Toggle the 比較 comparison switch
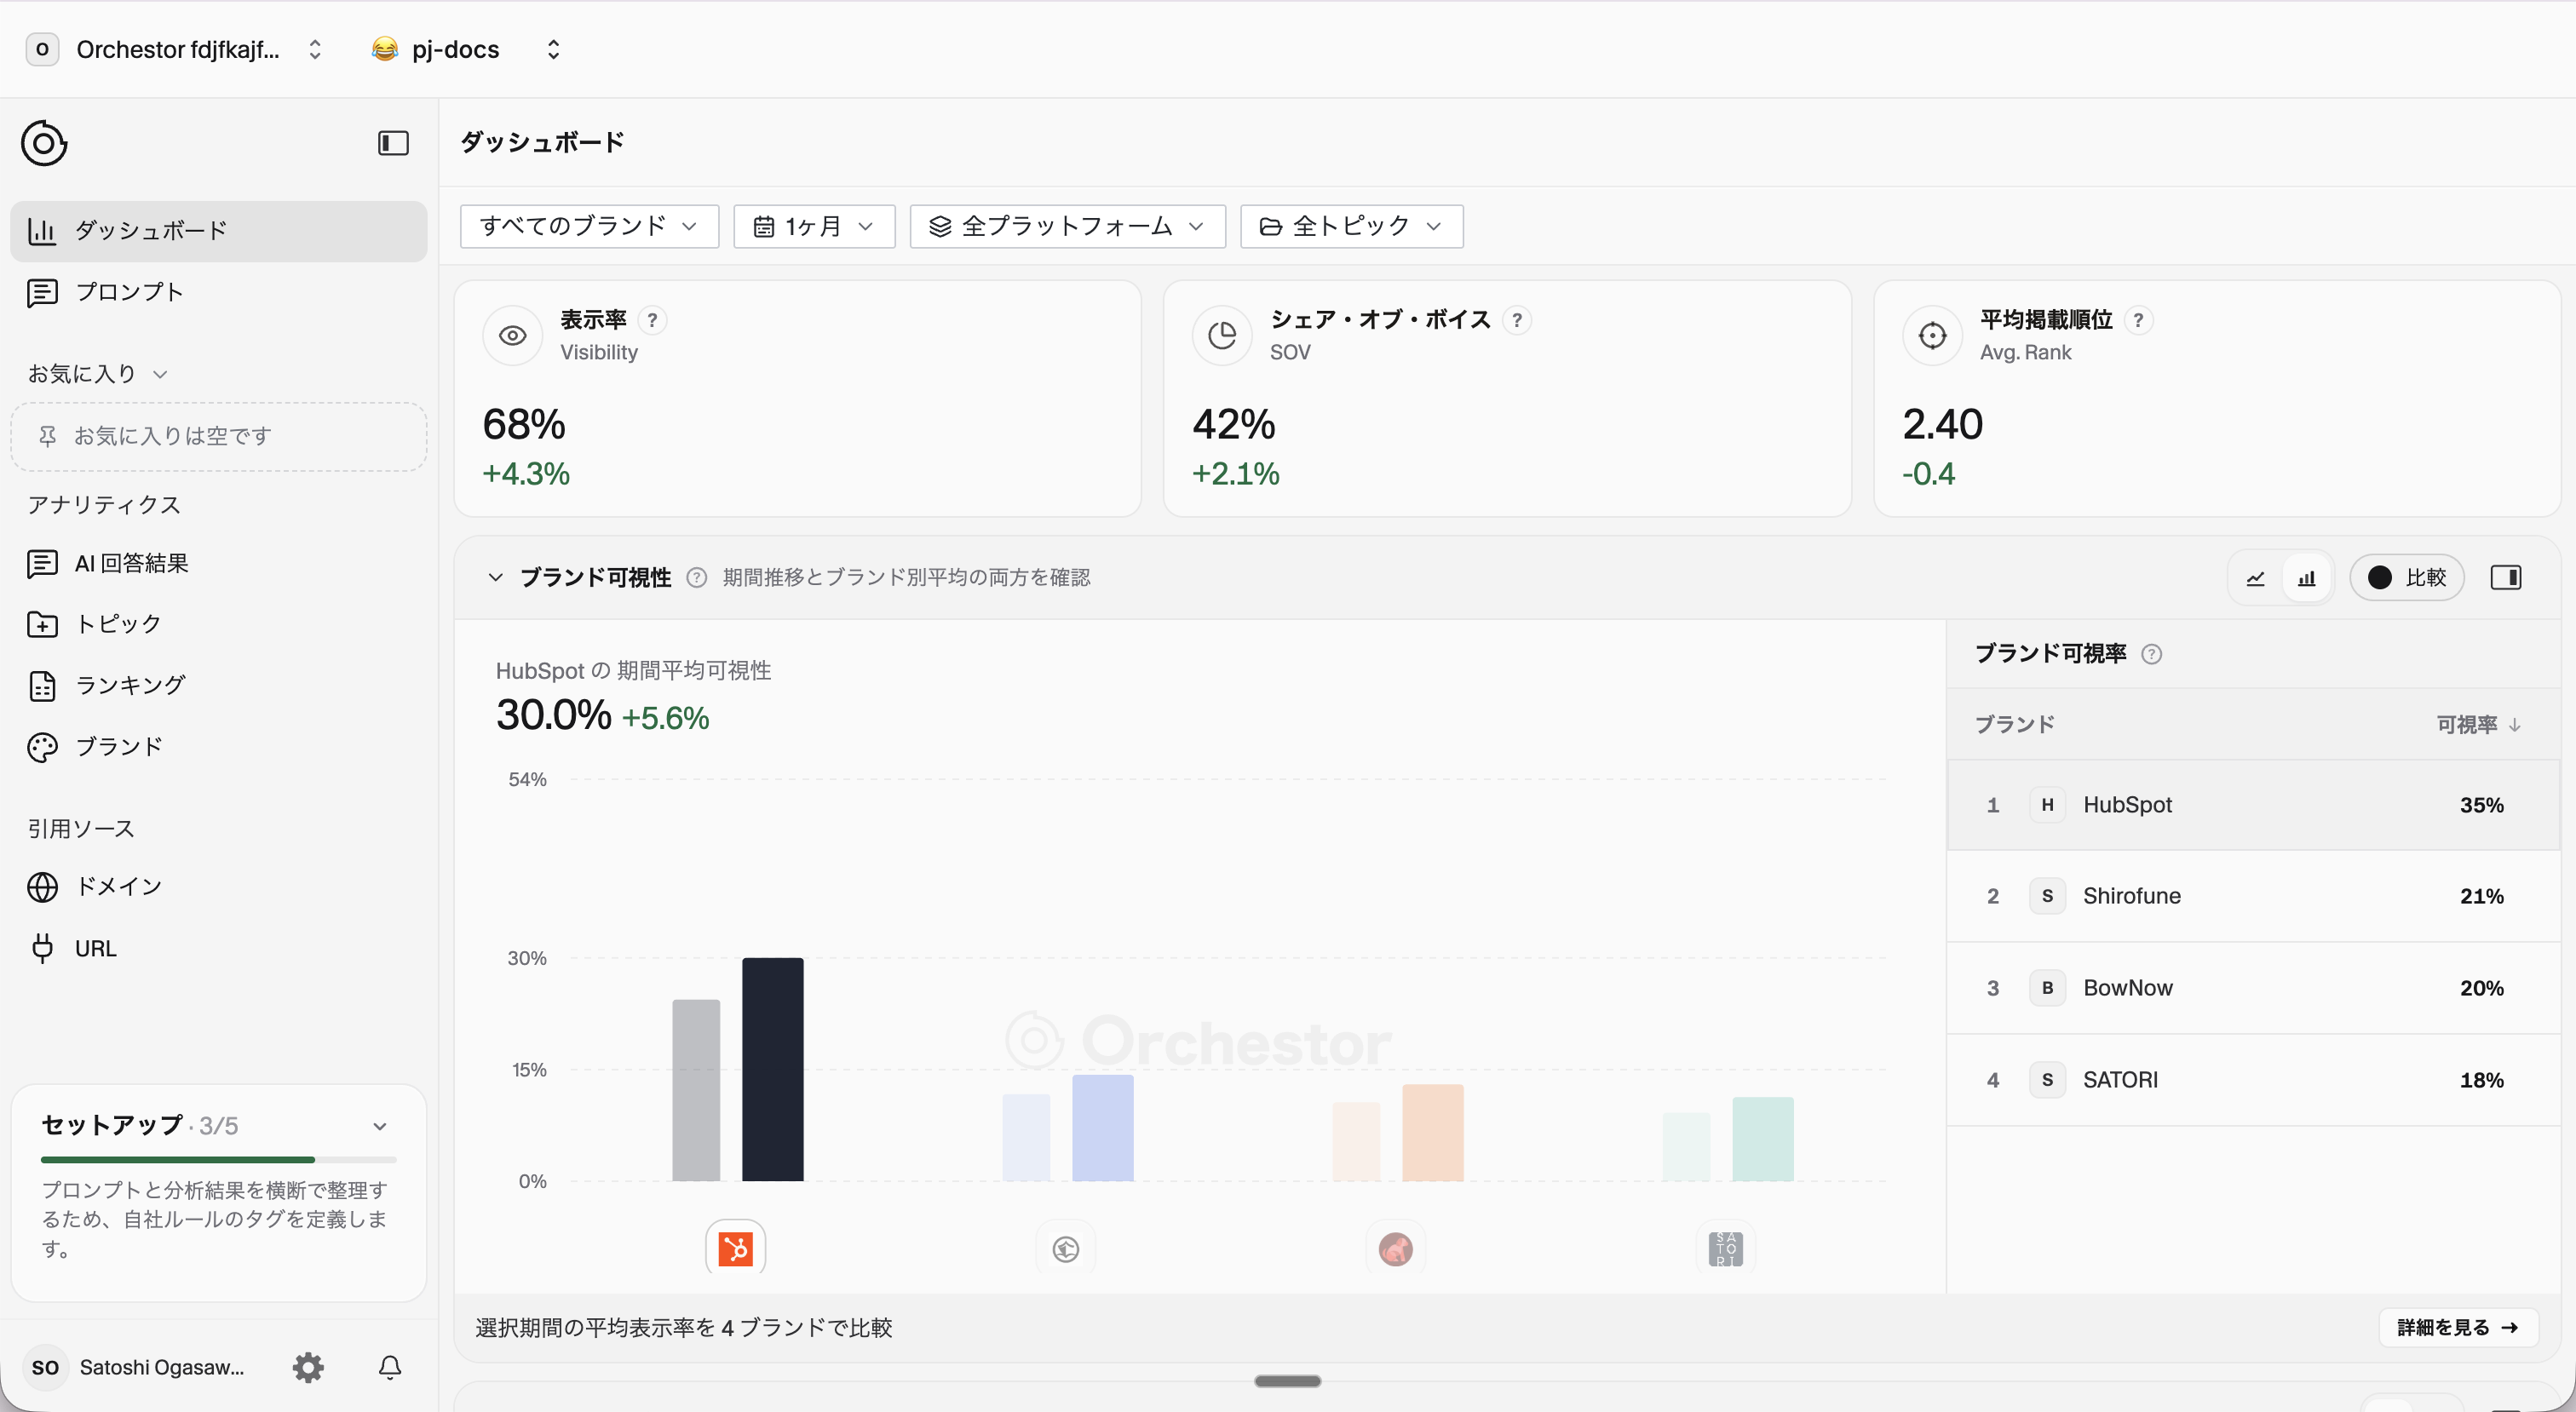 2406,577
